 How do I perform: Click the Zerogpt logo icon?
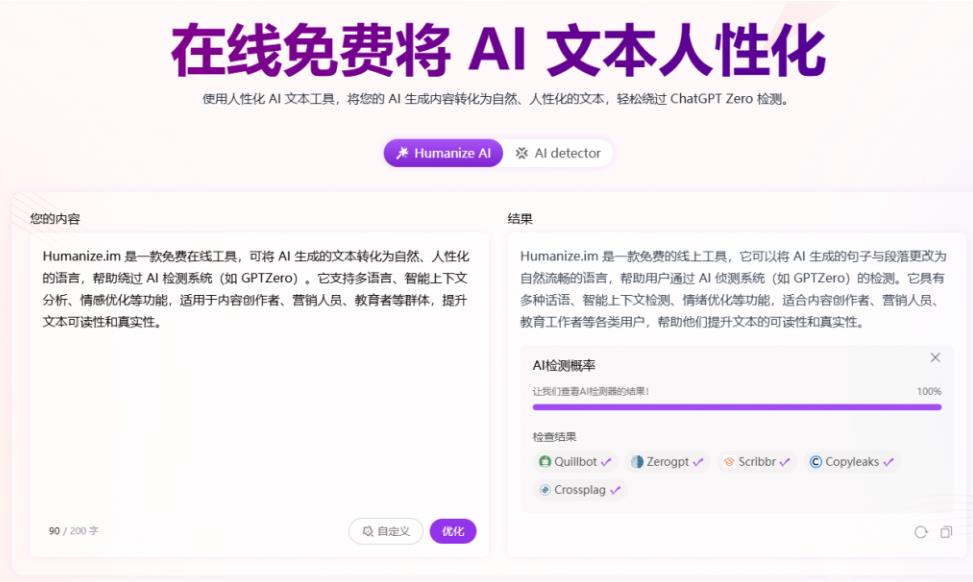point(637,462)
